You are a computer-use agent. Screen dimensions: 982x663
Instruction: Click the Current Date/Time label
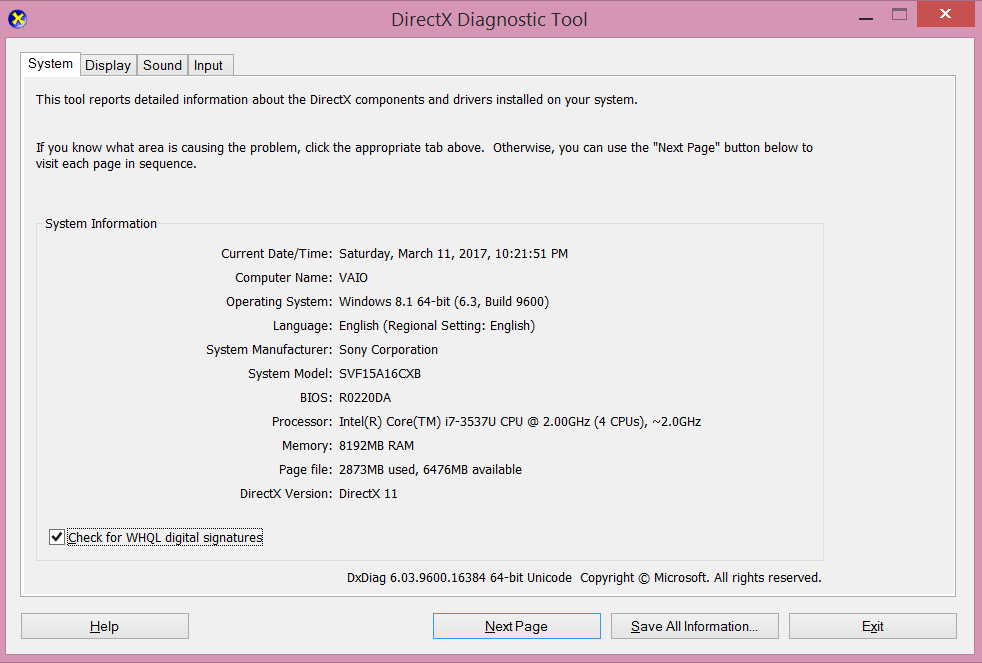(277, 254)
